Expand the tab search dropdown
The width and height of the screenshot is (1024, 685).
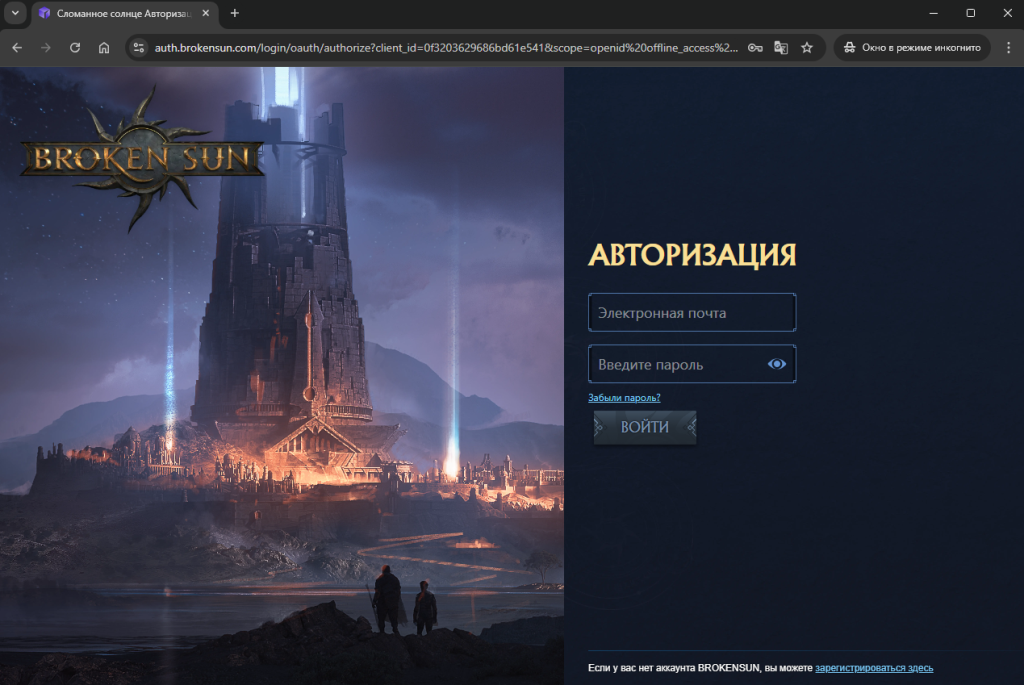[15, 13]
